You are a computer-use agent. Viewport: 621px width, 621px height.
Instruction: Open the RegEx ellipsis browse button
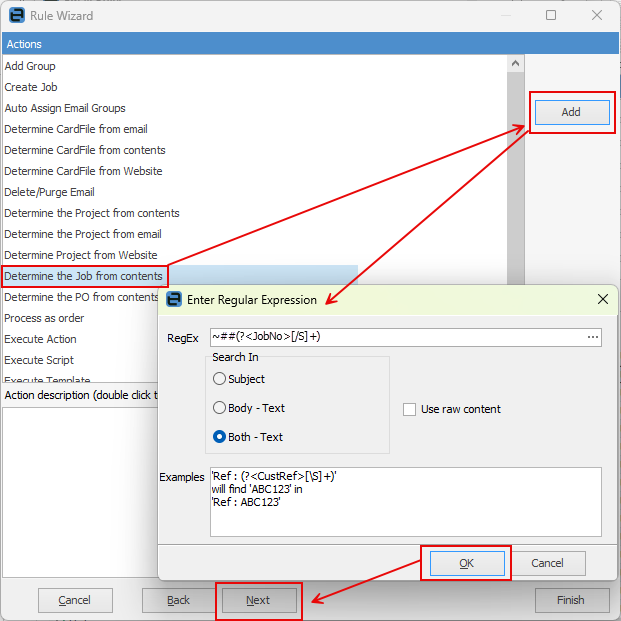[x=592, y=337]
